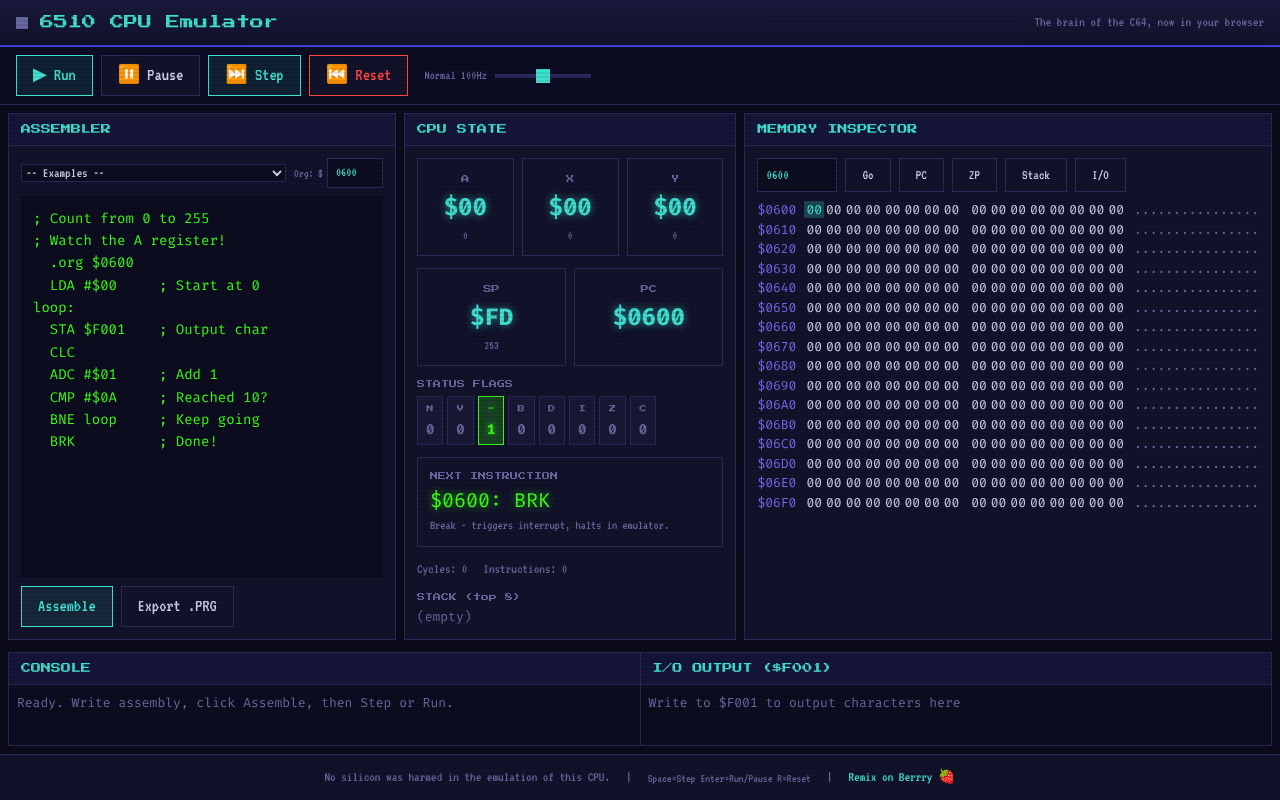
Task: Click the PC register value $0600
Action: tap(648, 317)
